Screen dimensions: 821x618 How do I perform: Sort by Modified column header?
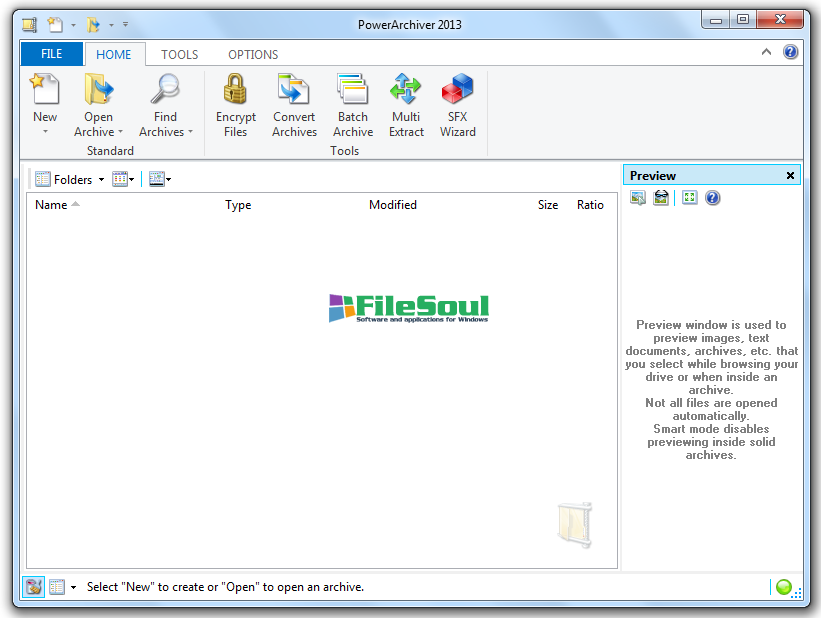[x=393, y=205]
